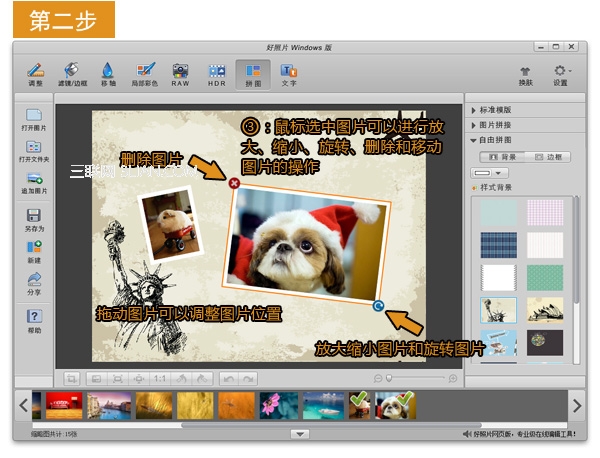600x458 pixels.
Task: Choose the cream striped background swatch
Action: pyautogui.click(x=545, y=245)
